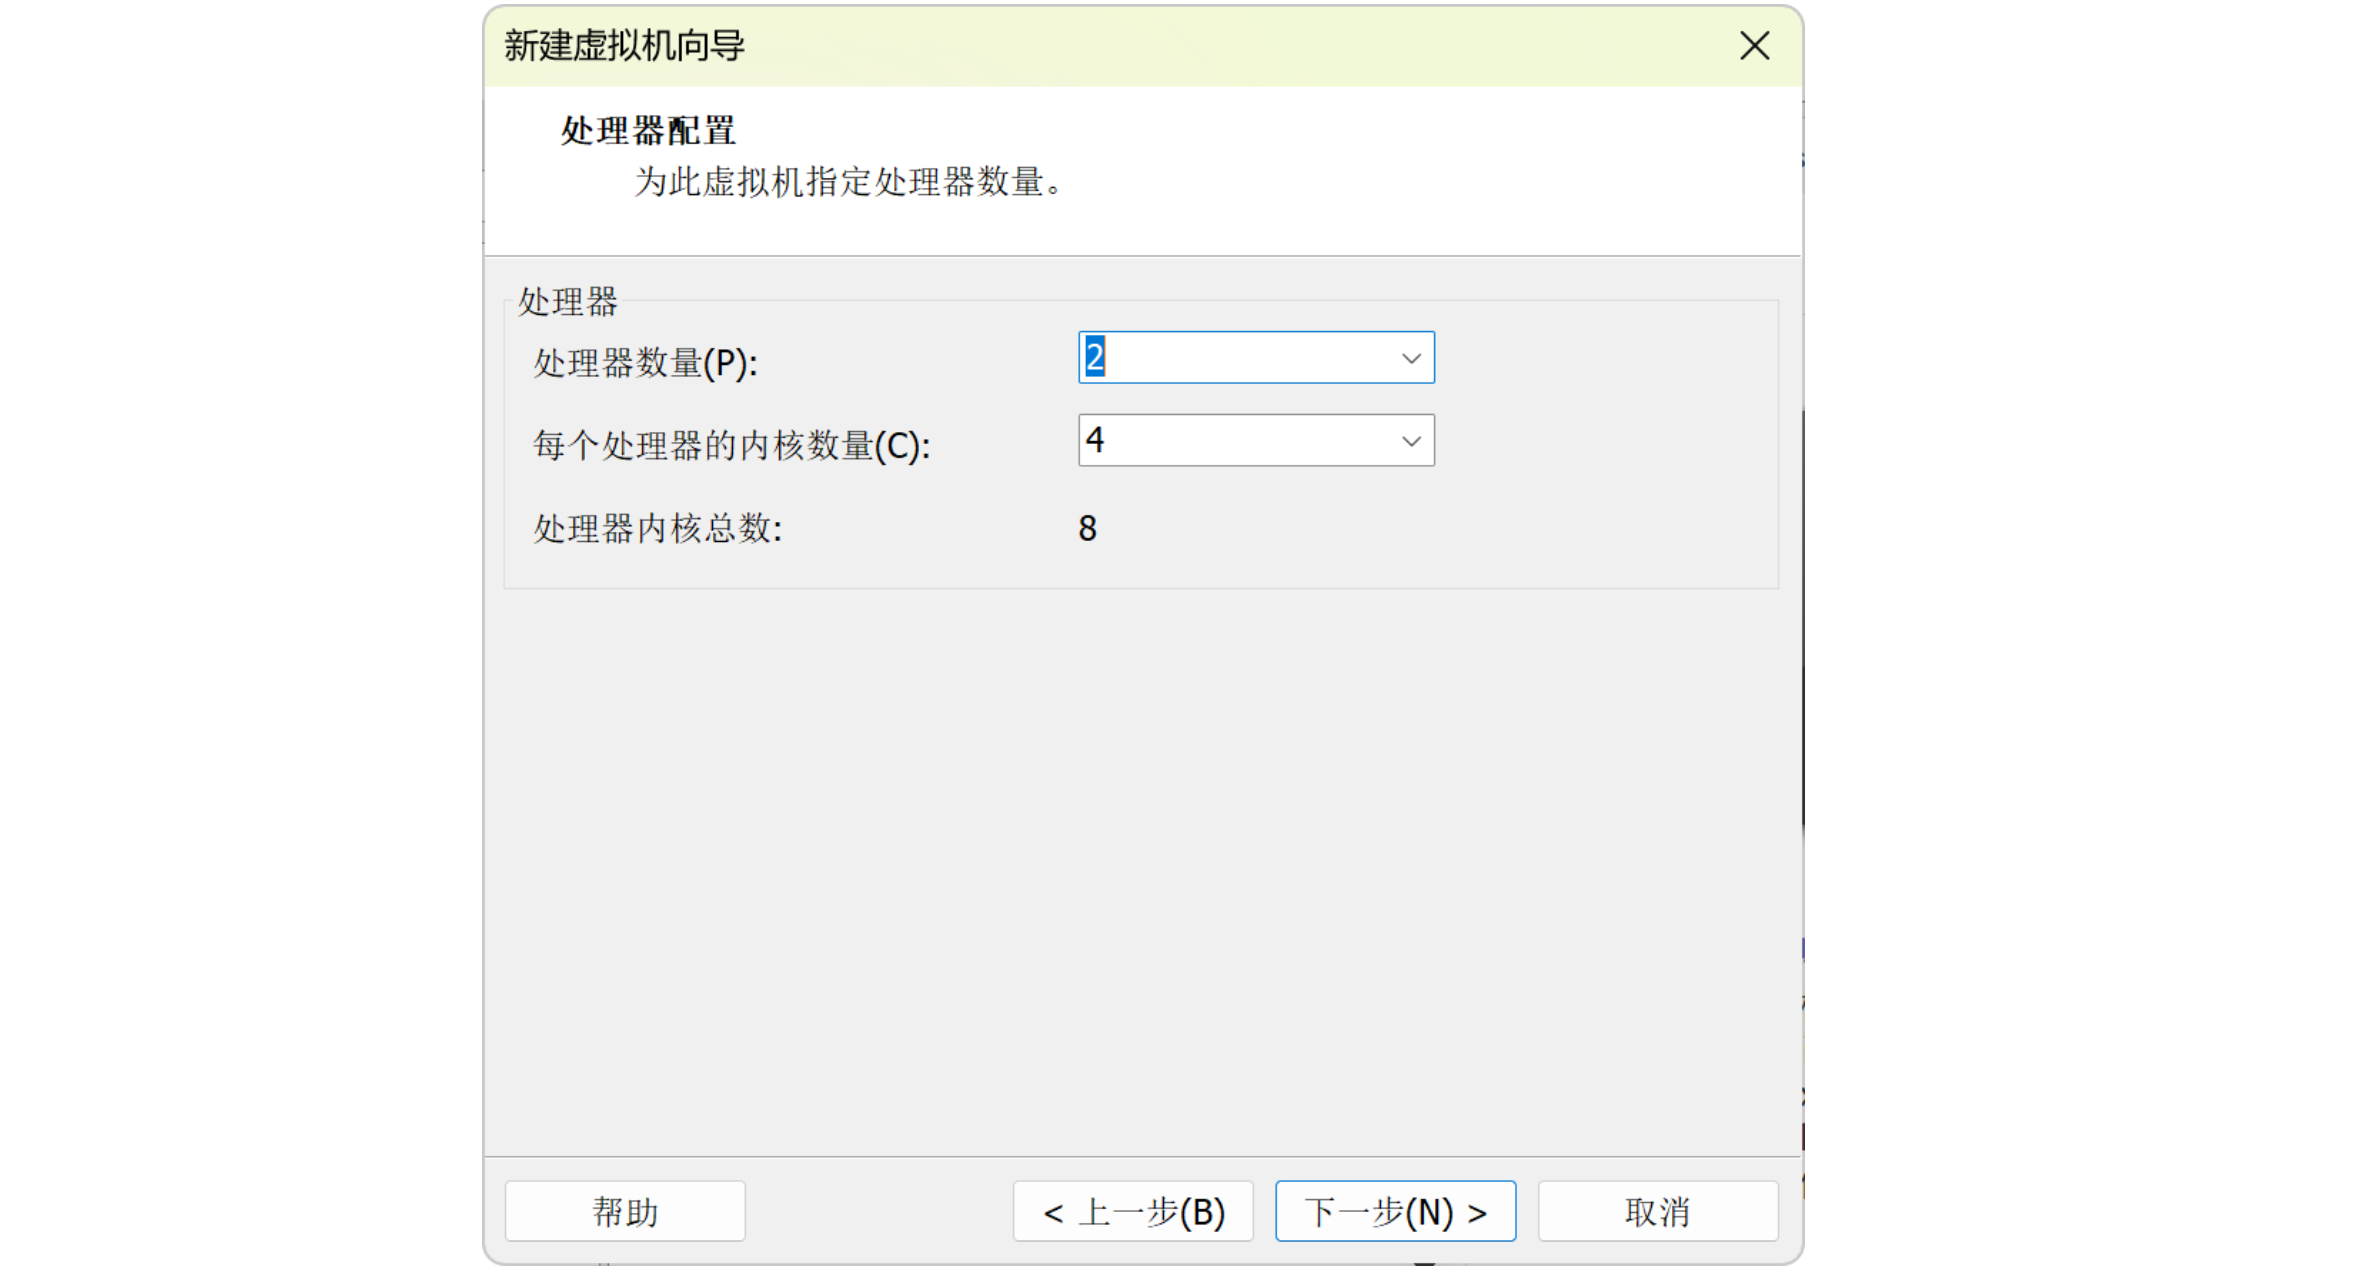Click the 处理器内核总数 label
Image resolution: width=2354 pixels, height=1274 pixels.
tap(657, 529)
